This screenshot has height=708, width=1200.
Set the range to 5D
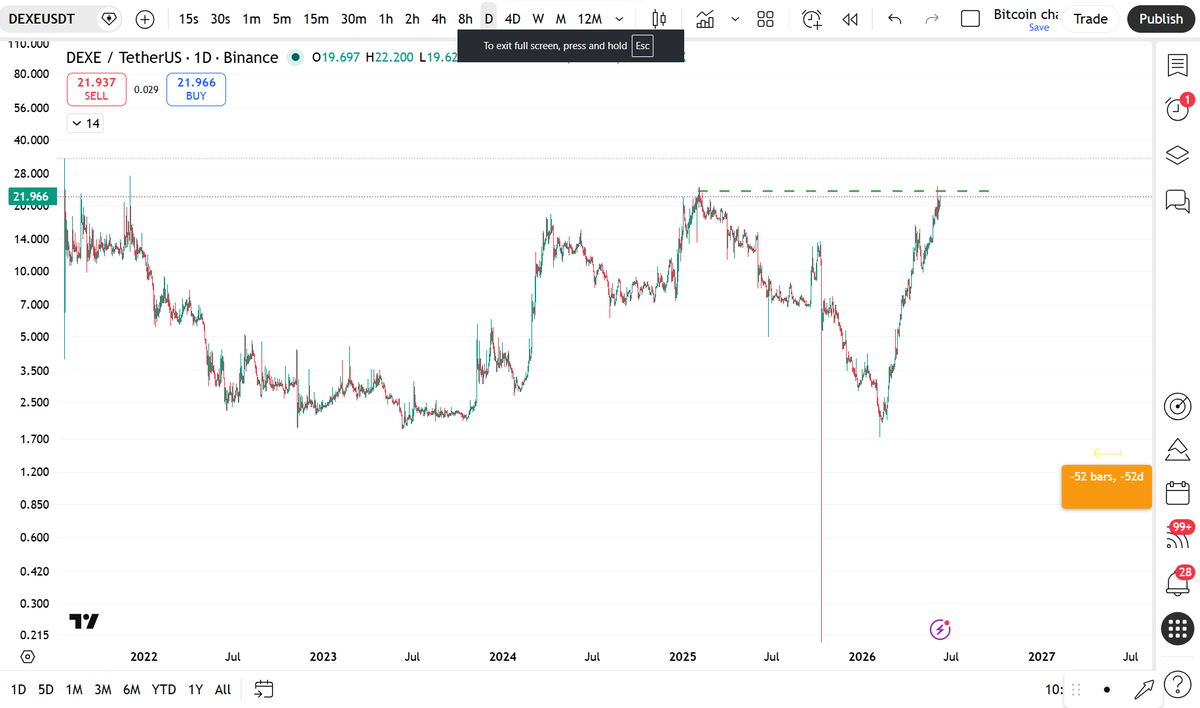coord(46,689)
